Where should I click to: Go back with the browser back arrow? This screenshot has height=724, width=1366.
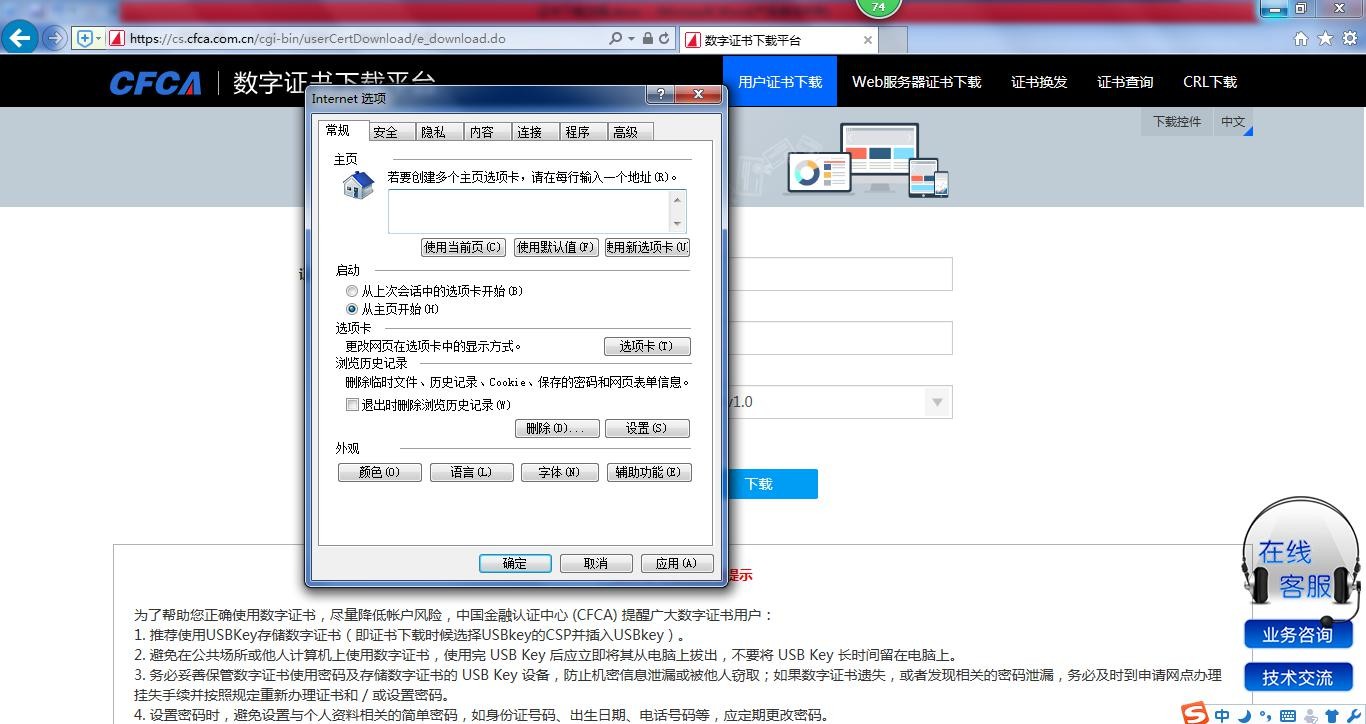point(20,39)
